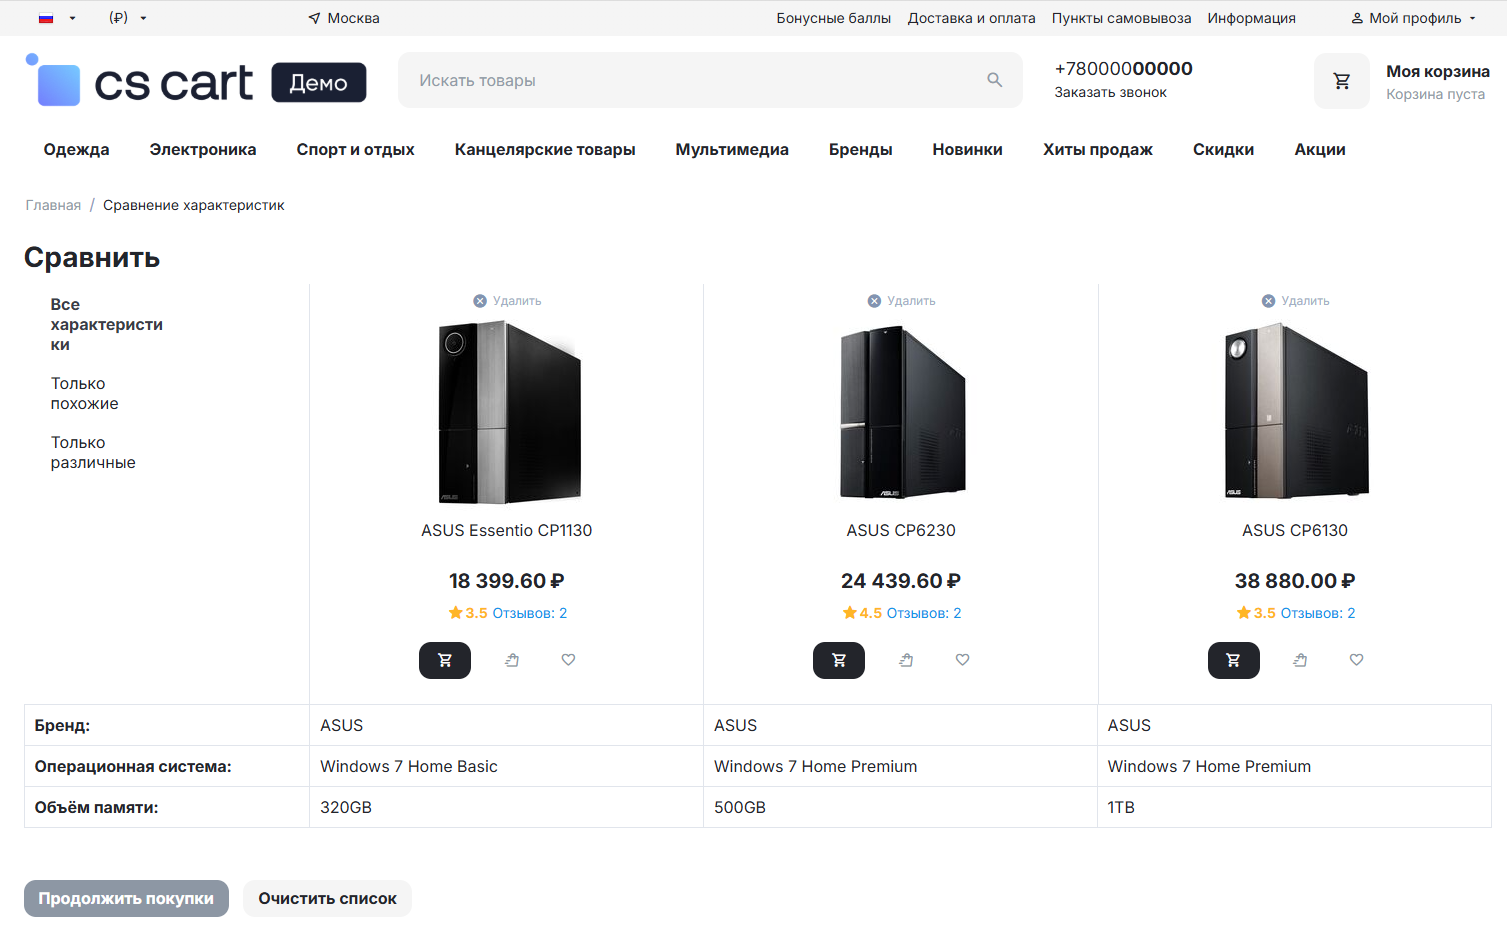
Task: Select Только похожие filter
Action: click(85, 393)
